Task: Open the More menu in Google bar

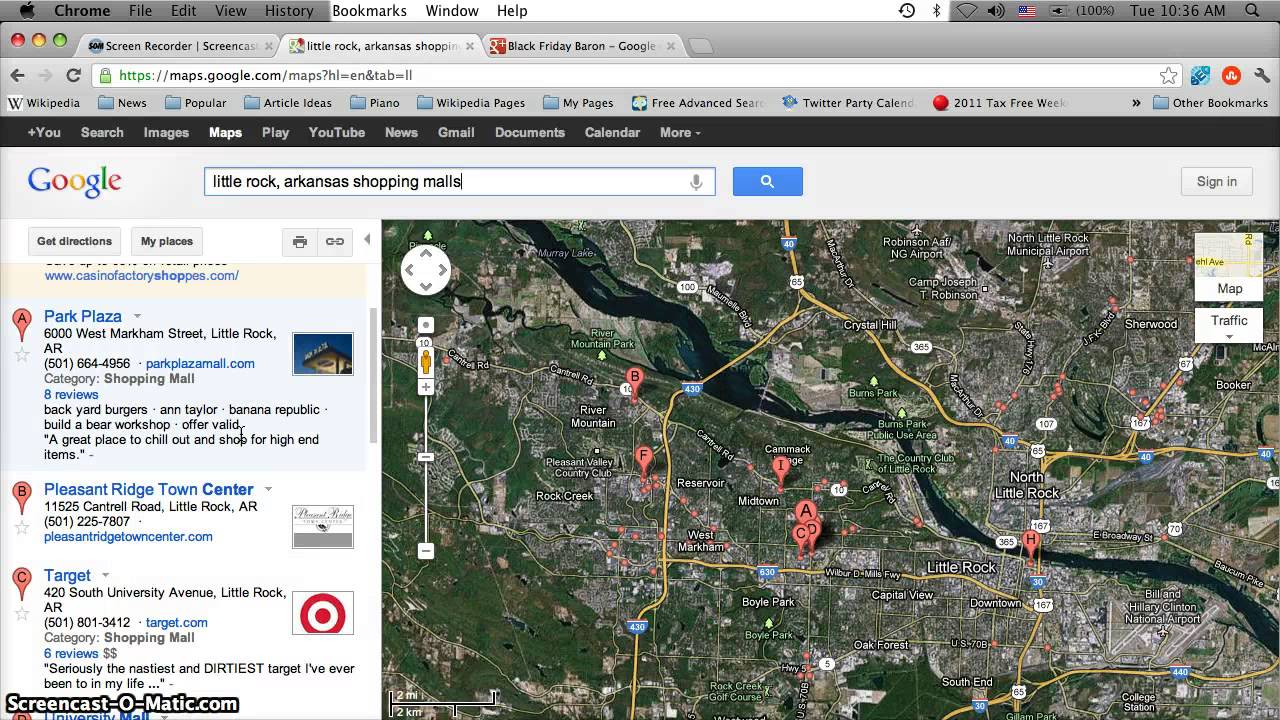Action: click(x=680, y=132)
